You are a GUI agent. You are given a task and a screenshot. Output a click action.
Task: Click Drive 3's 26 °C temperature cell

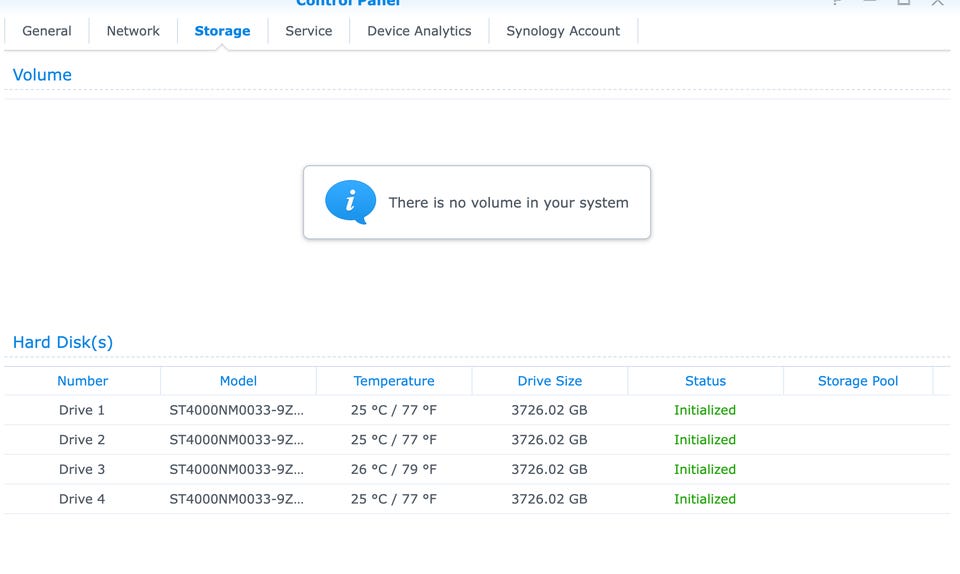coord(394,469)
